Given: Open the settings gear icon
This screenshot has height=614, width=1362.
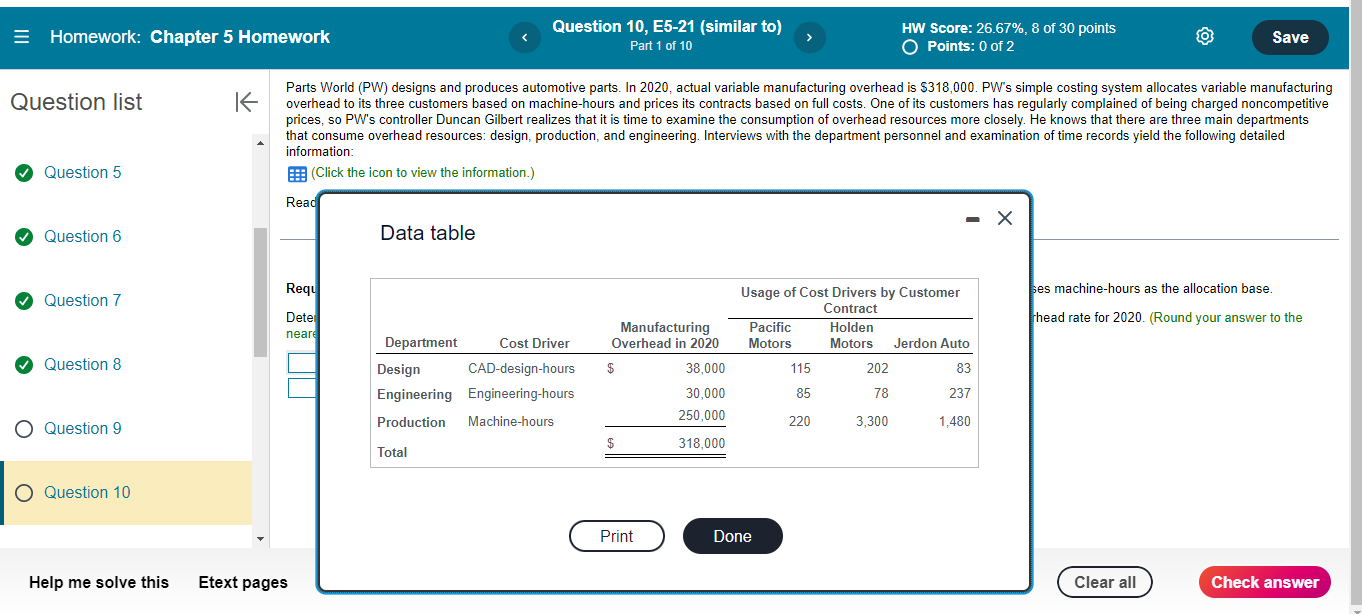Looking at the screenshot, I should coord(1205,37).
